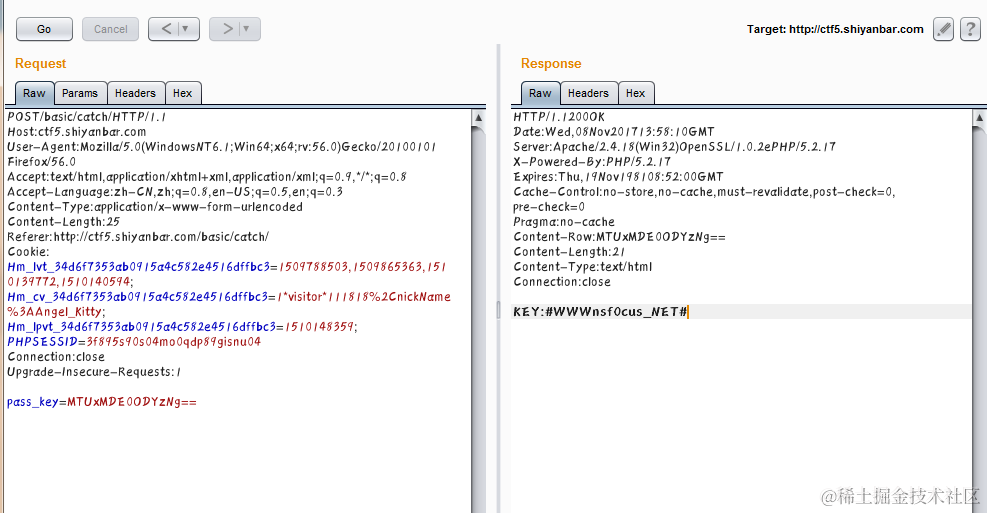
Task: Click the Server: Apache header line
Action: [674, 147]
